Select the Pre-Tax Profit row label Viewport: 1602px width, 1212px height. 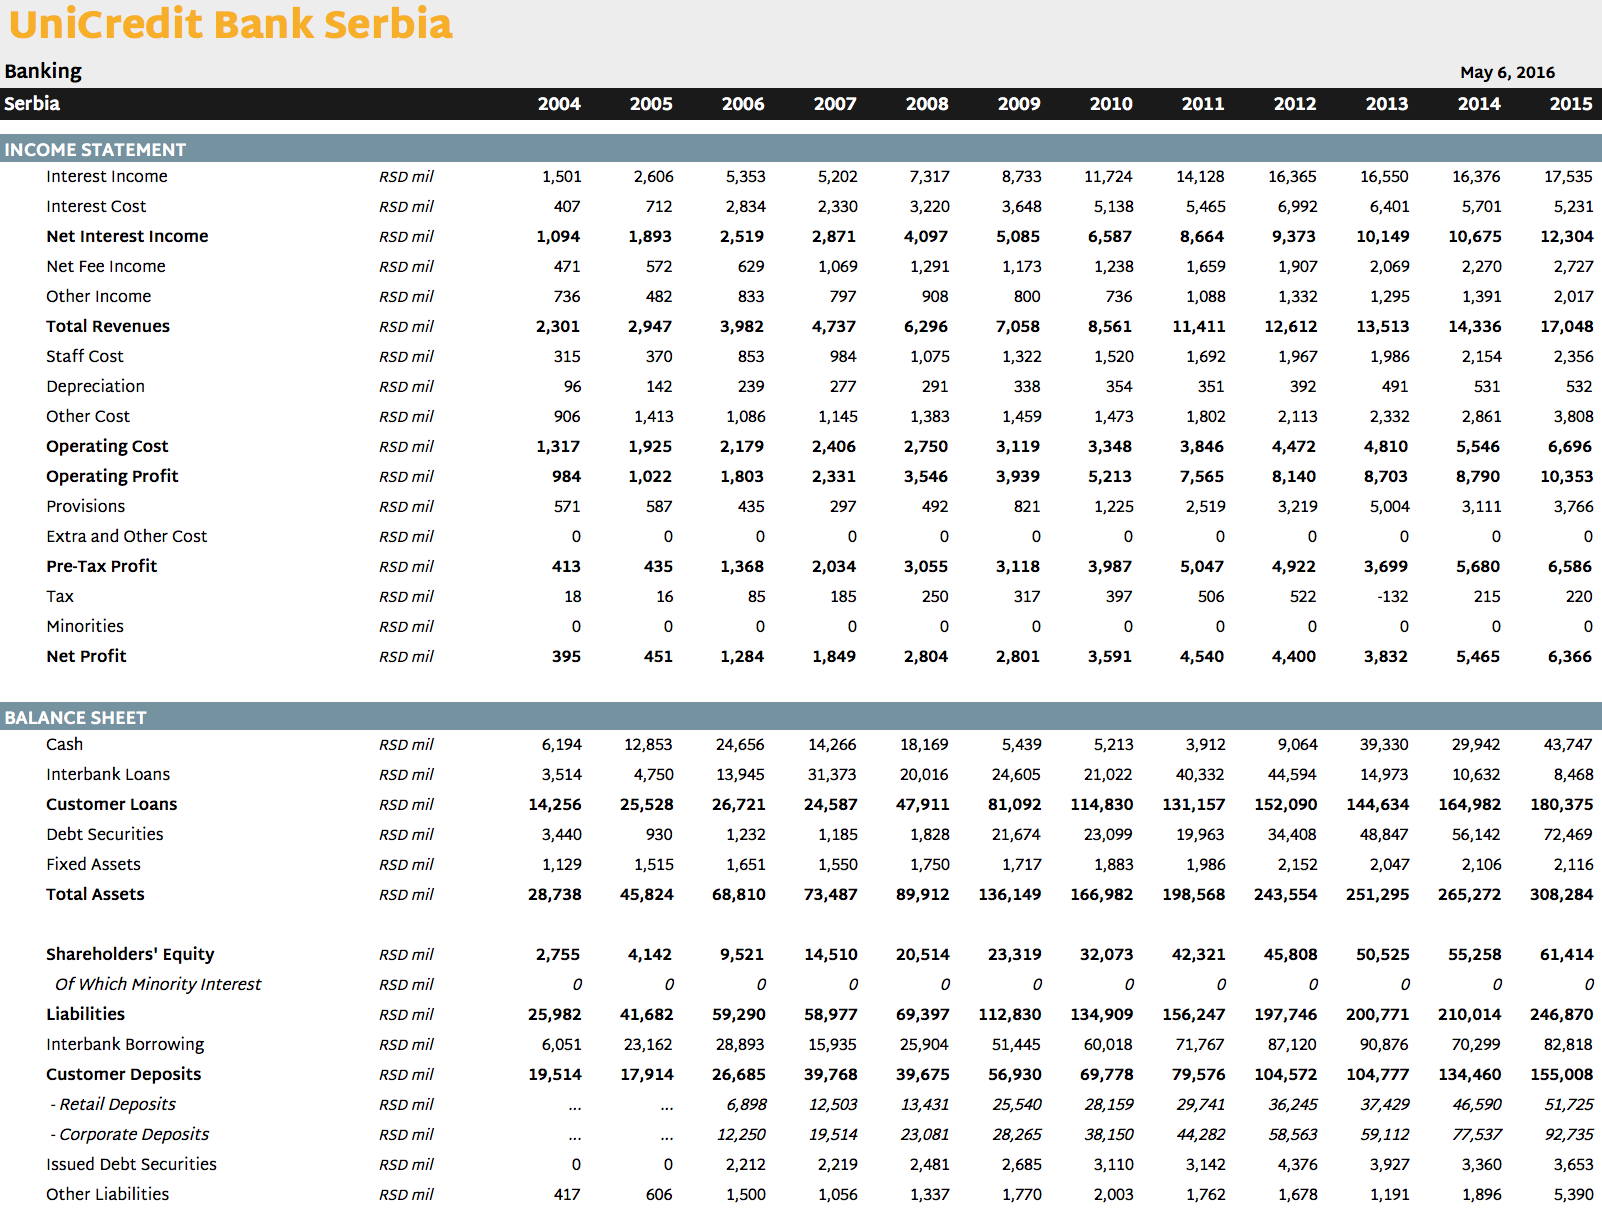pyautogui.click(x=101, y=567)
